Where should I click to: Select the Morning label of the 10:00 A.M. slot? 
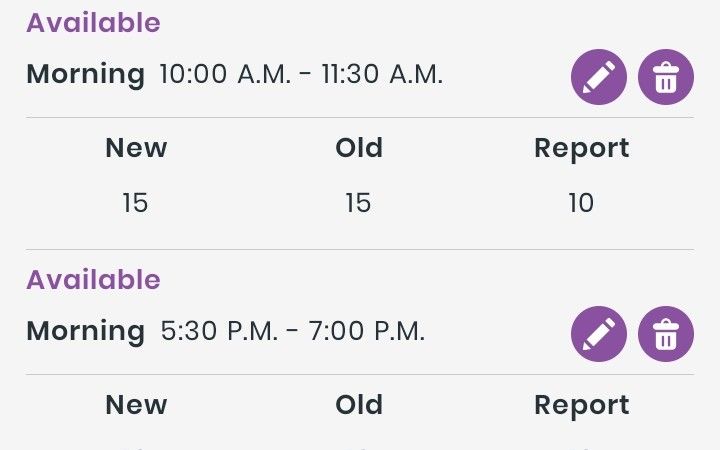[x=86, y=75]
